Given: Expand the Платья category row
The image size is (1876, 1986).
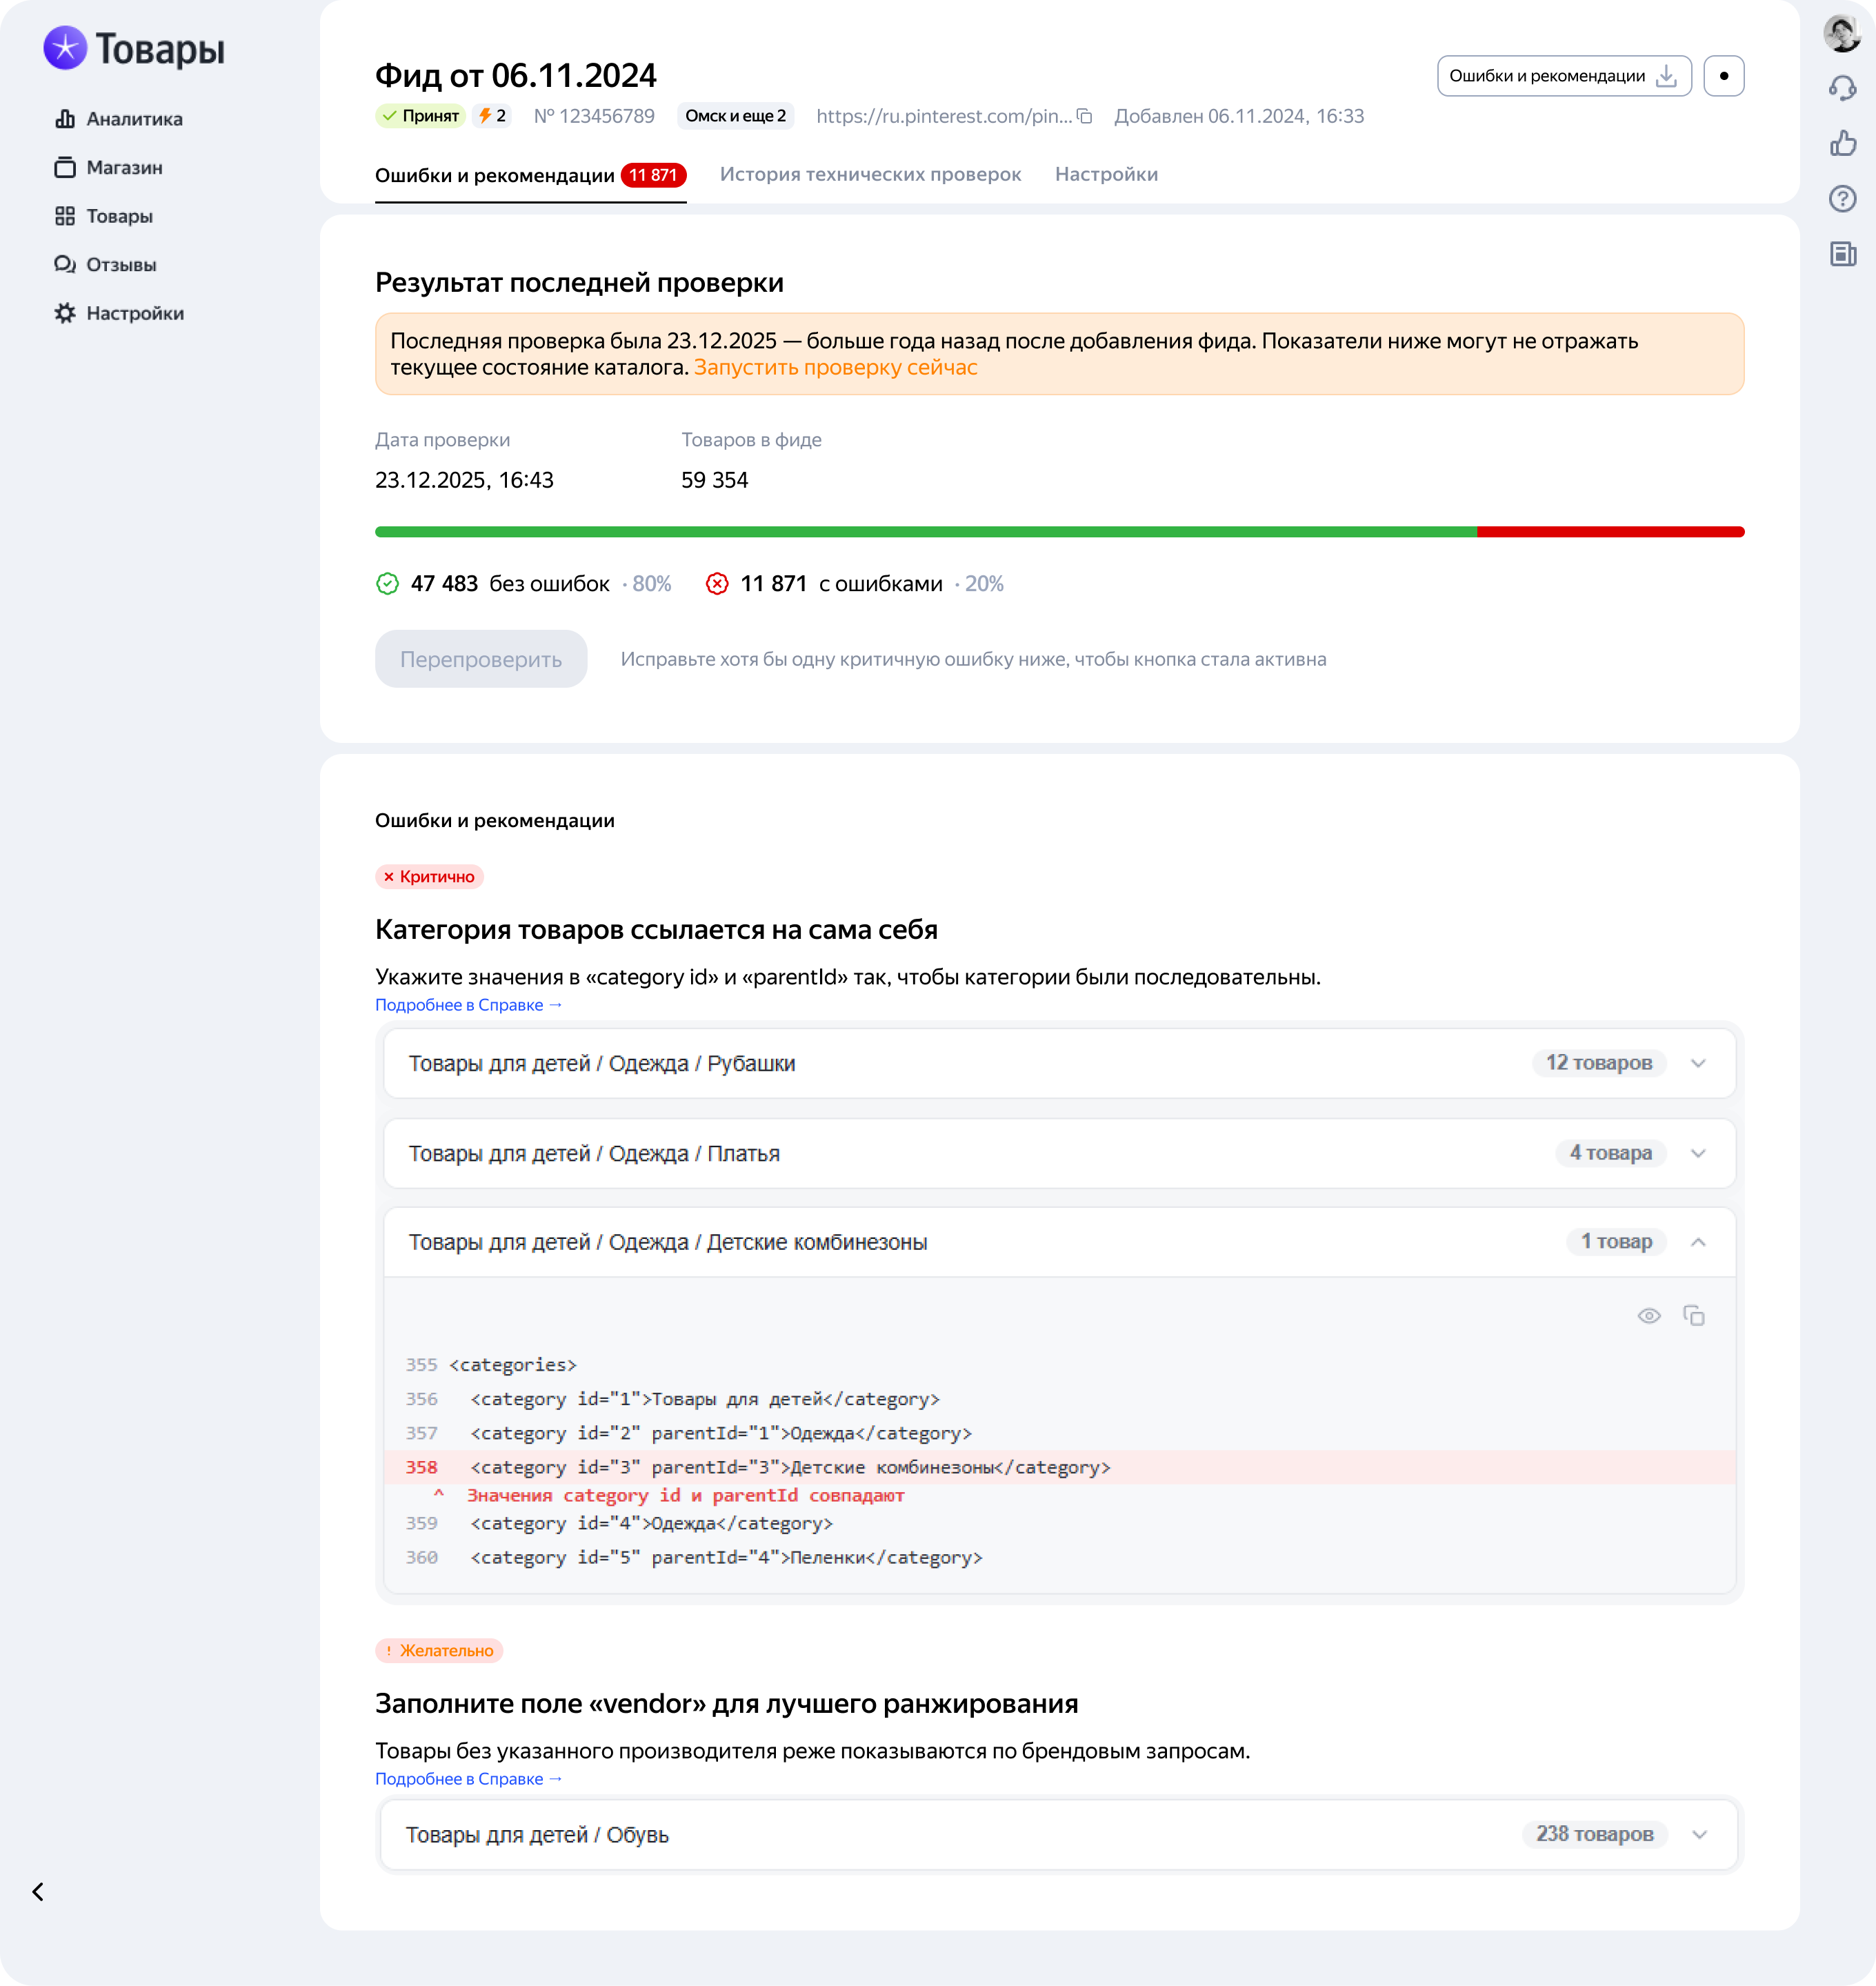Looking at the screenshot, I should (1060, 1153).
